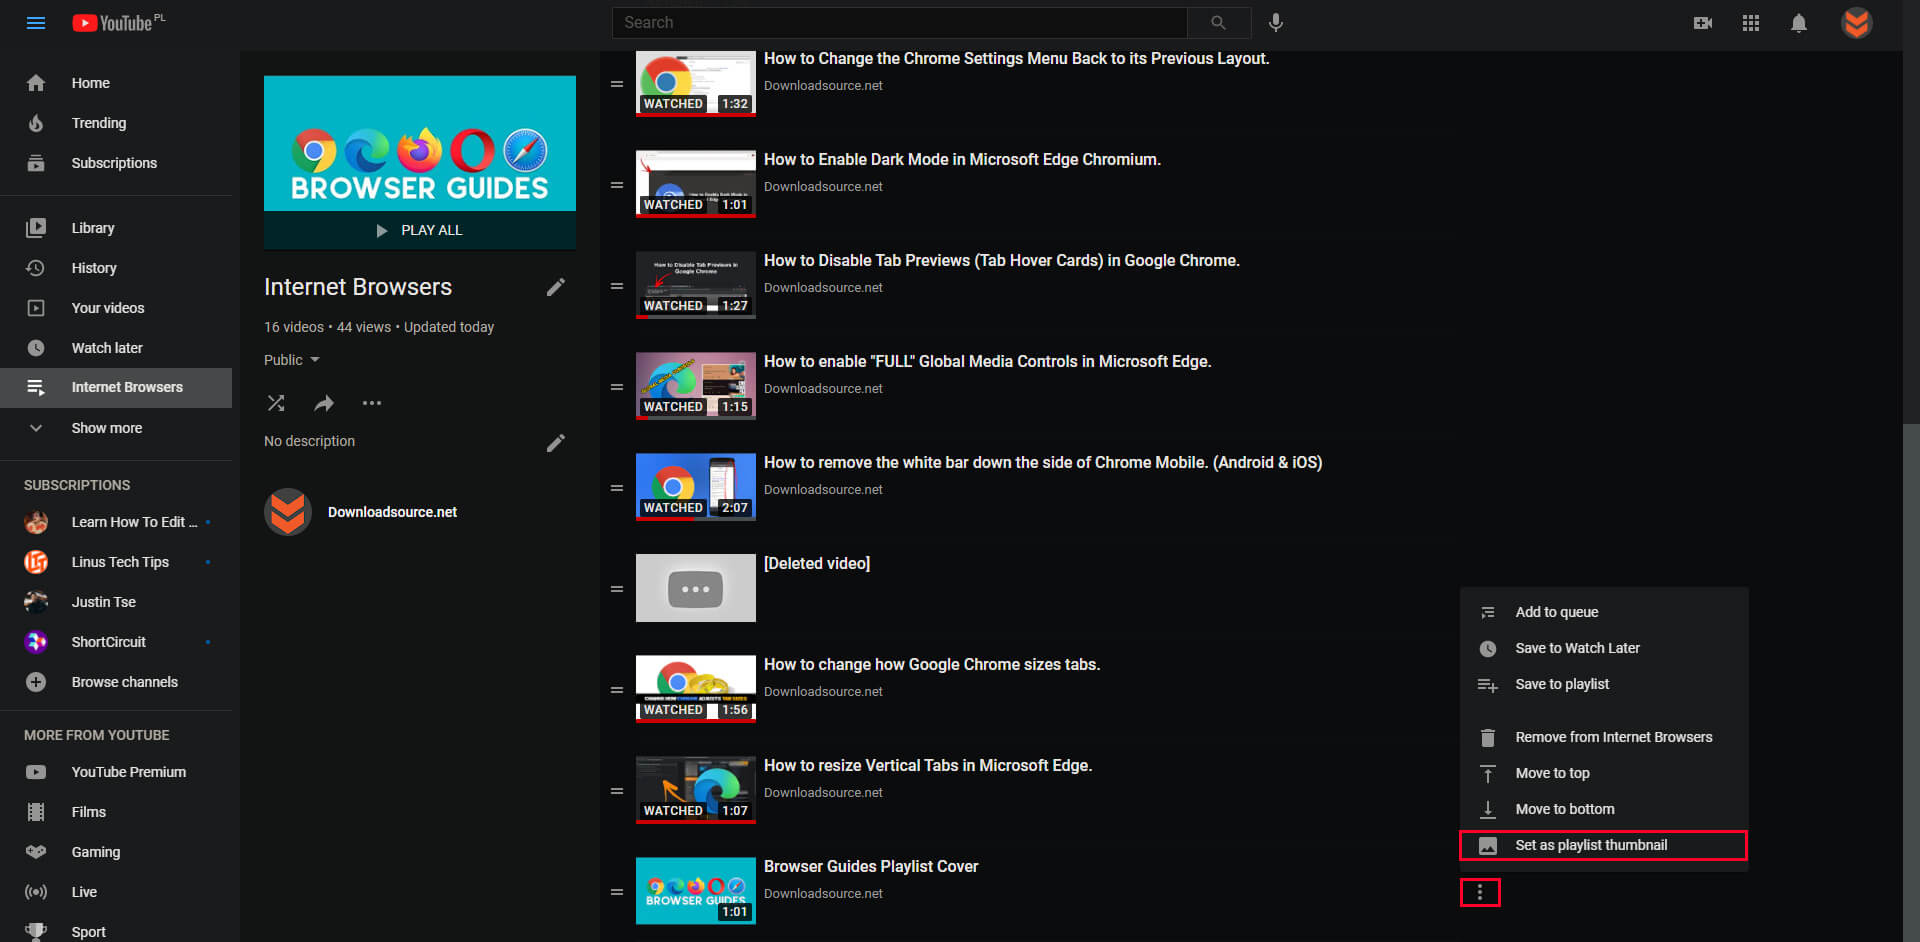Go to Home in the sidebar
The width and height of the screenshot is (1920, 942).
click(x=116, y=83)
